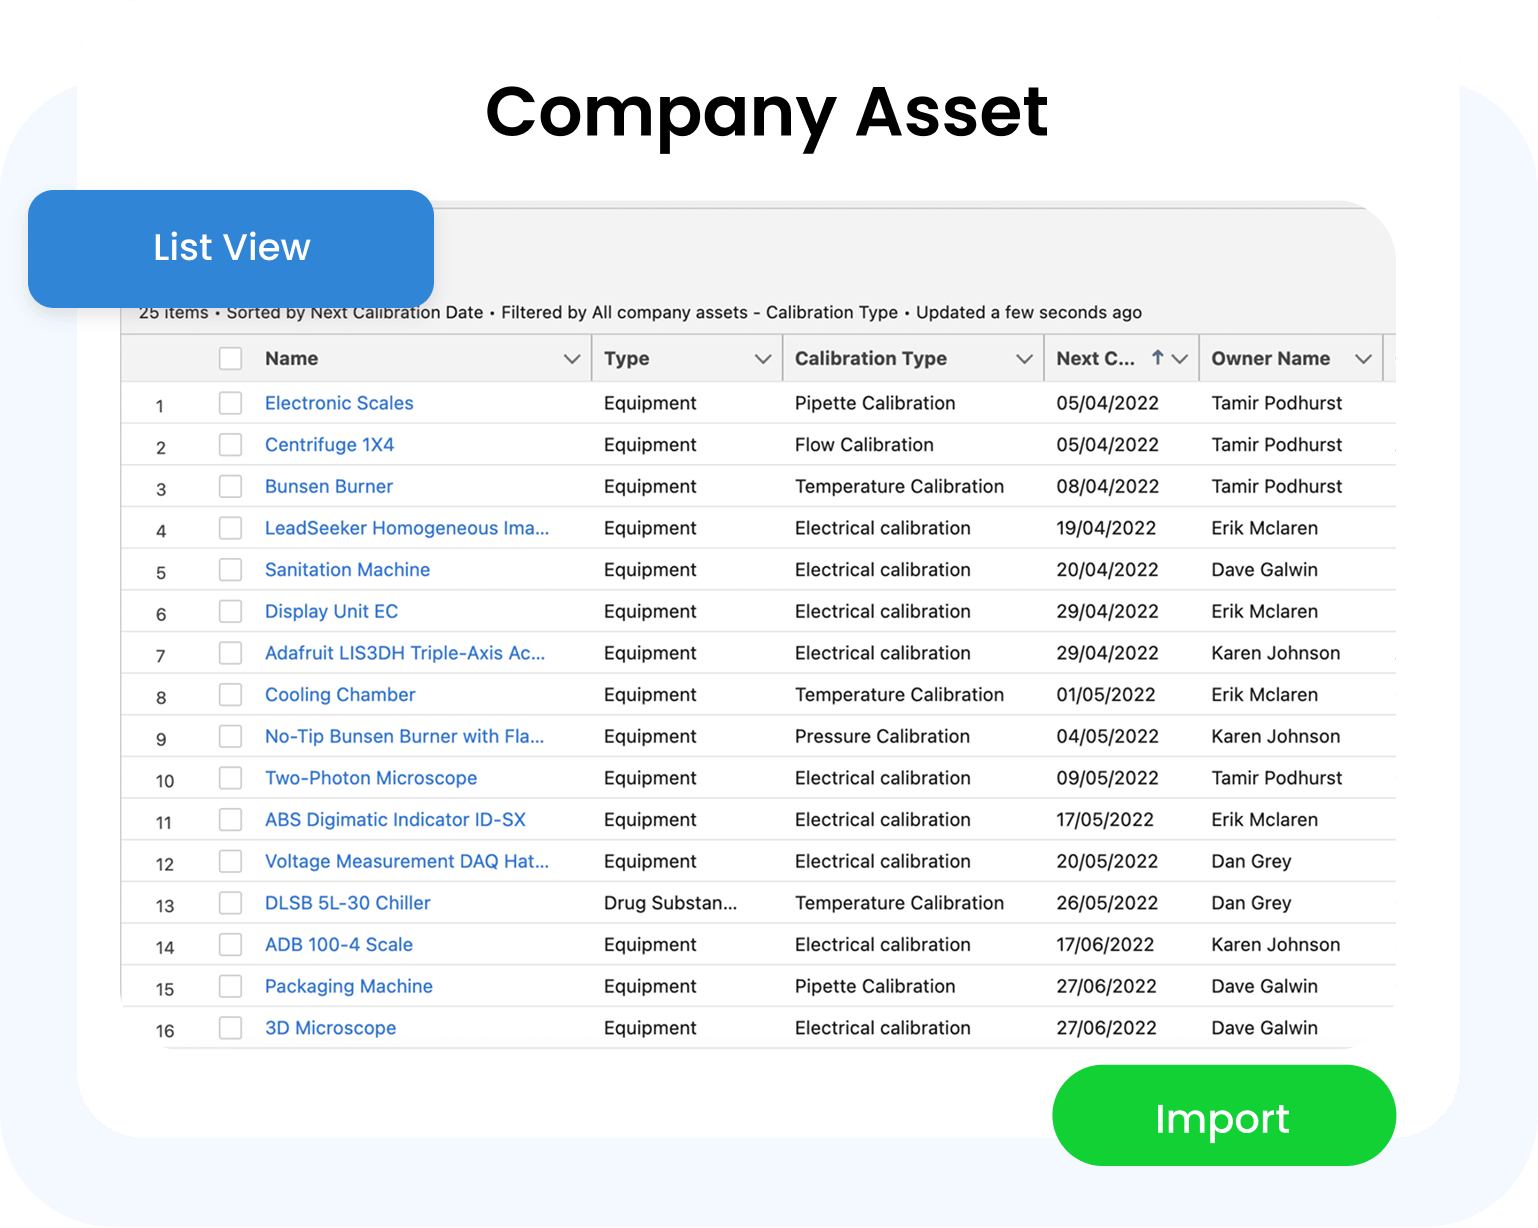Click the green Import button
This screenshot has width=1538, height=1228.
tap(1223, 1116)
